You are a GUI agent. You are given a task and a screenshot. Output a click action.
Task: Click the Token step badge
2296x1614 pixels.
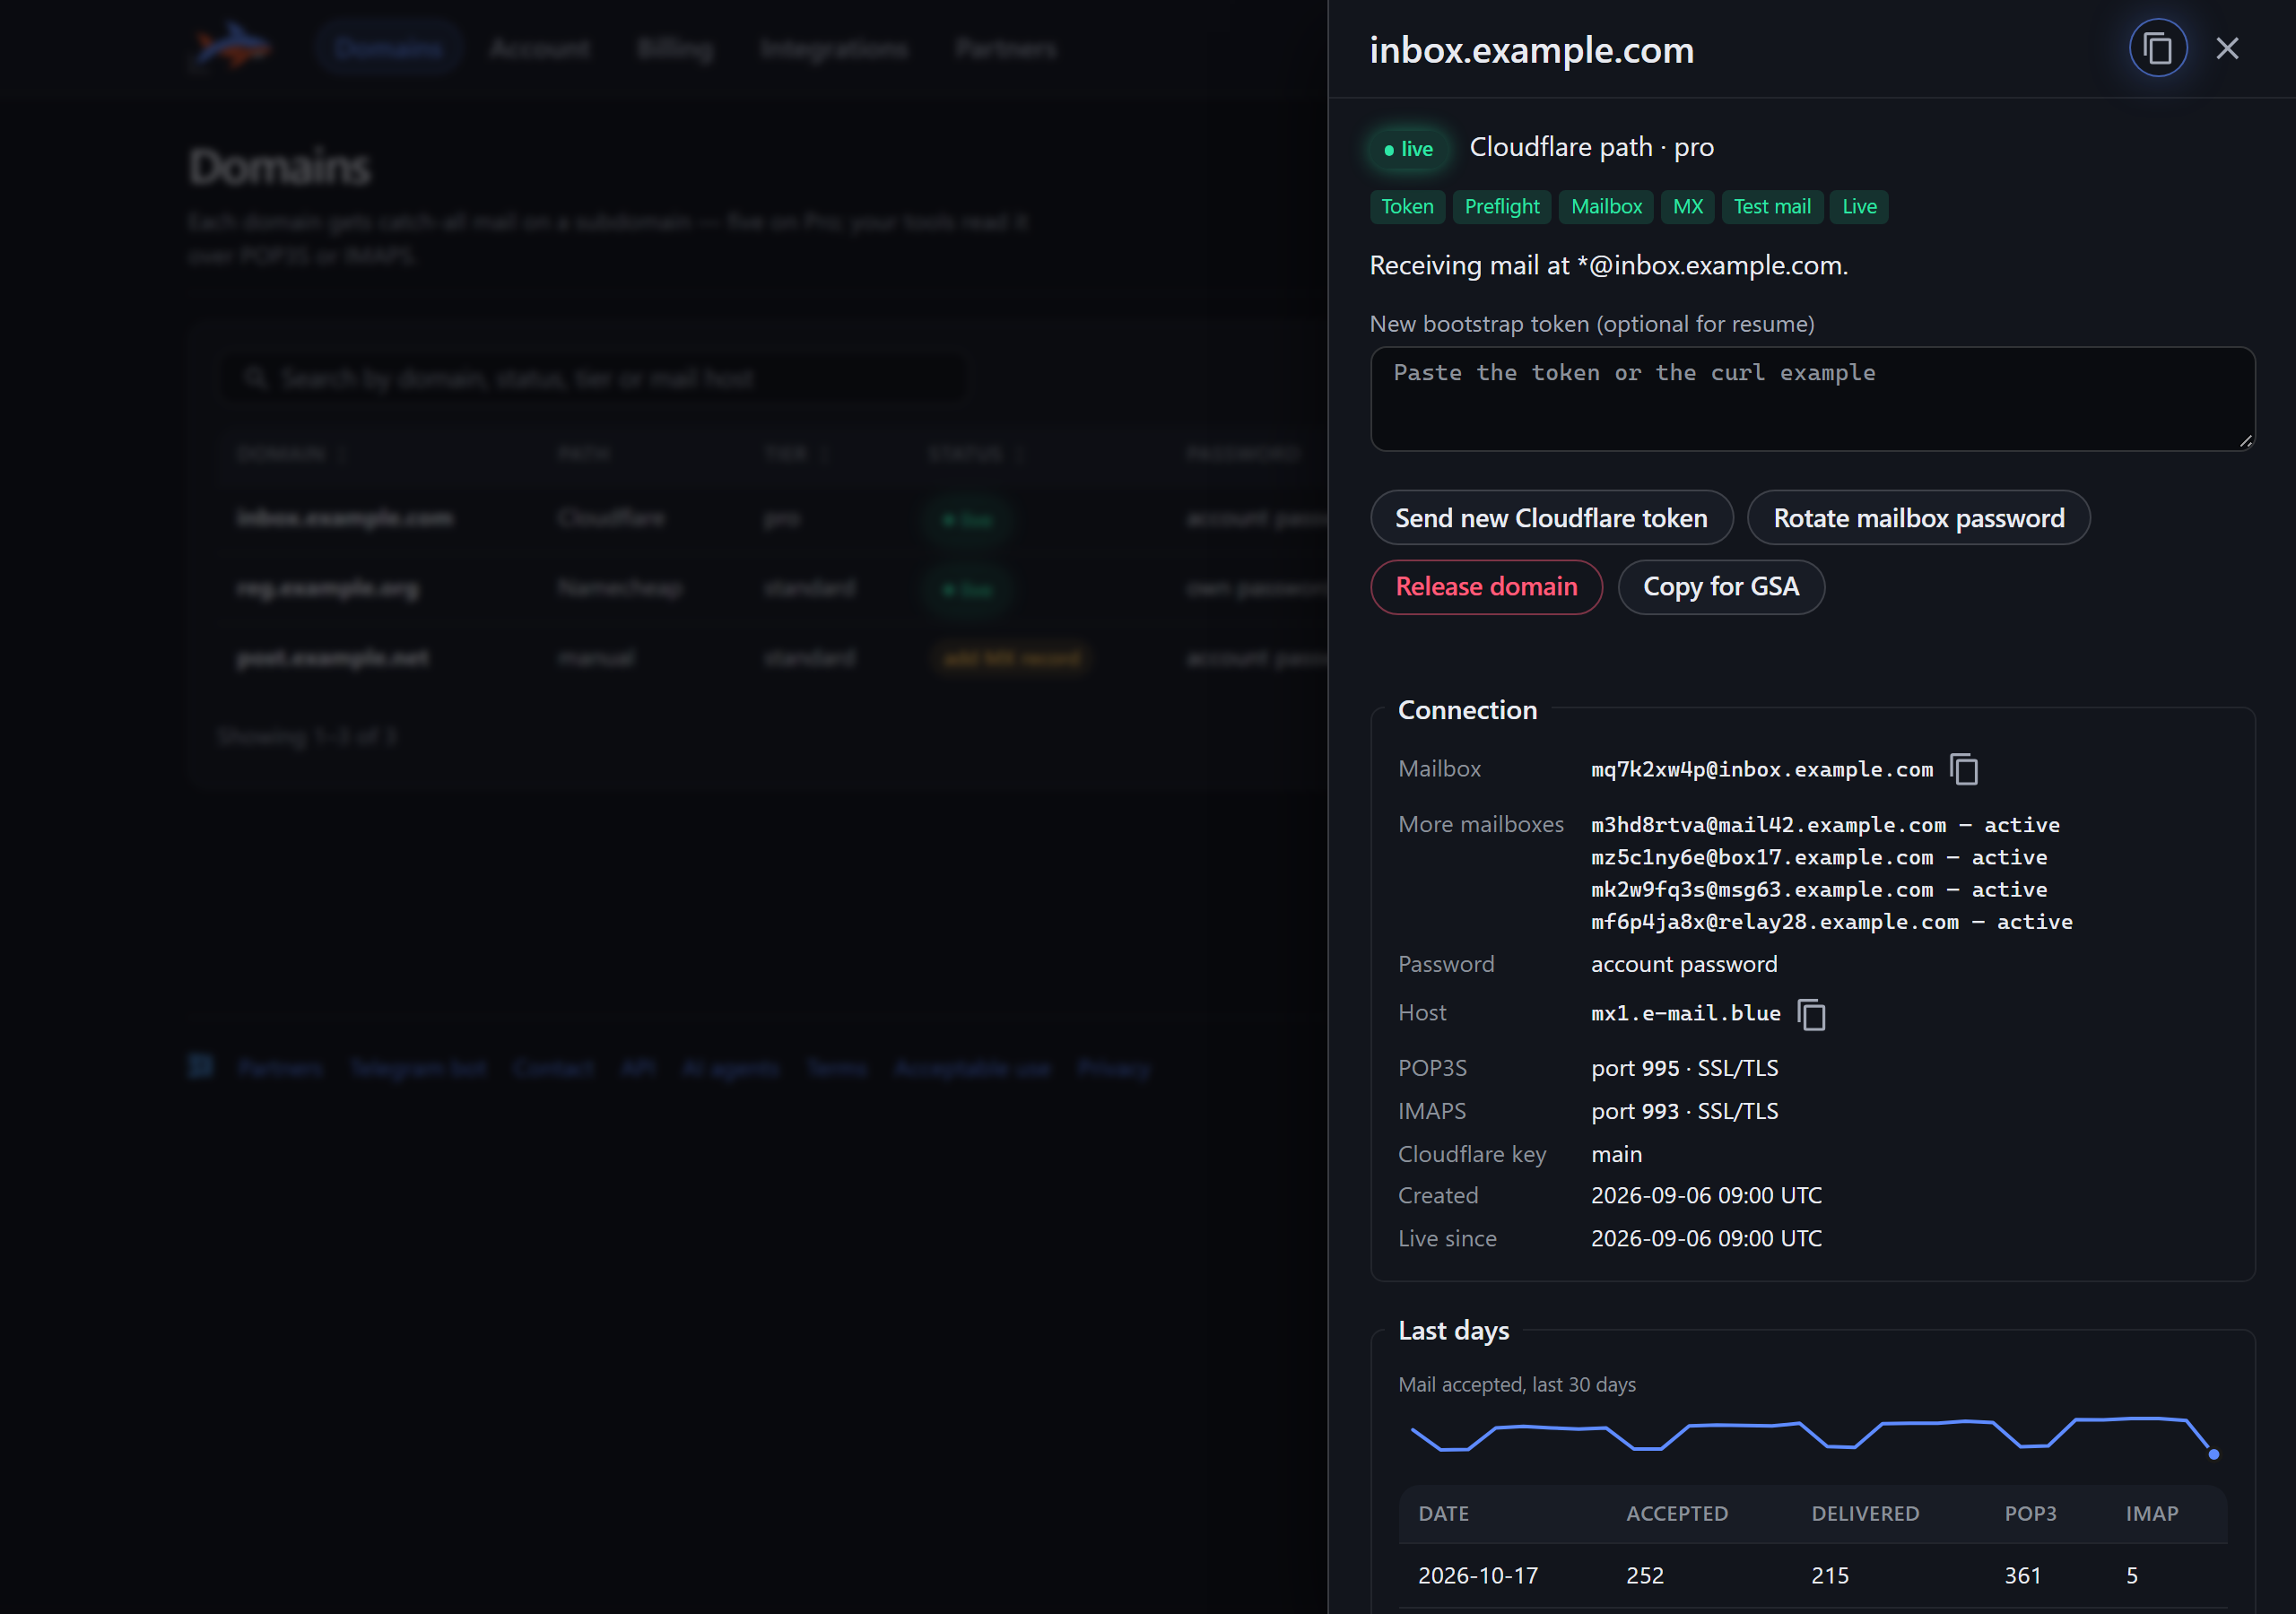[1407, 207]
